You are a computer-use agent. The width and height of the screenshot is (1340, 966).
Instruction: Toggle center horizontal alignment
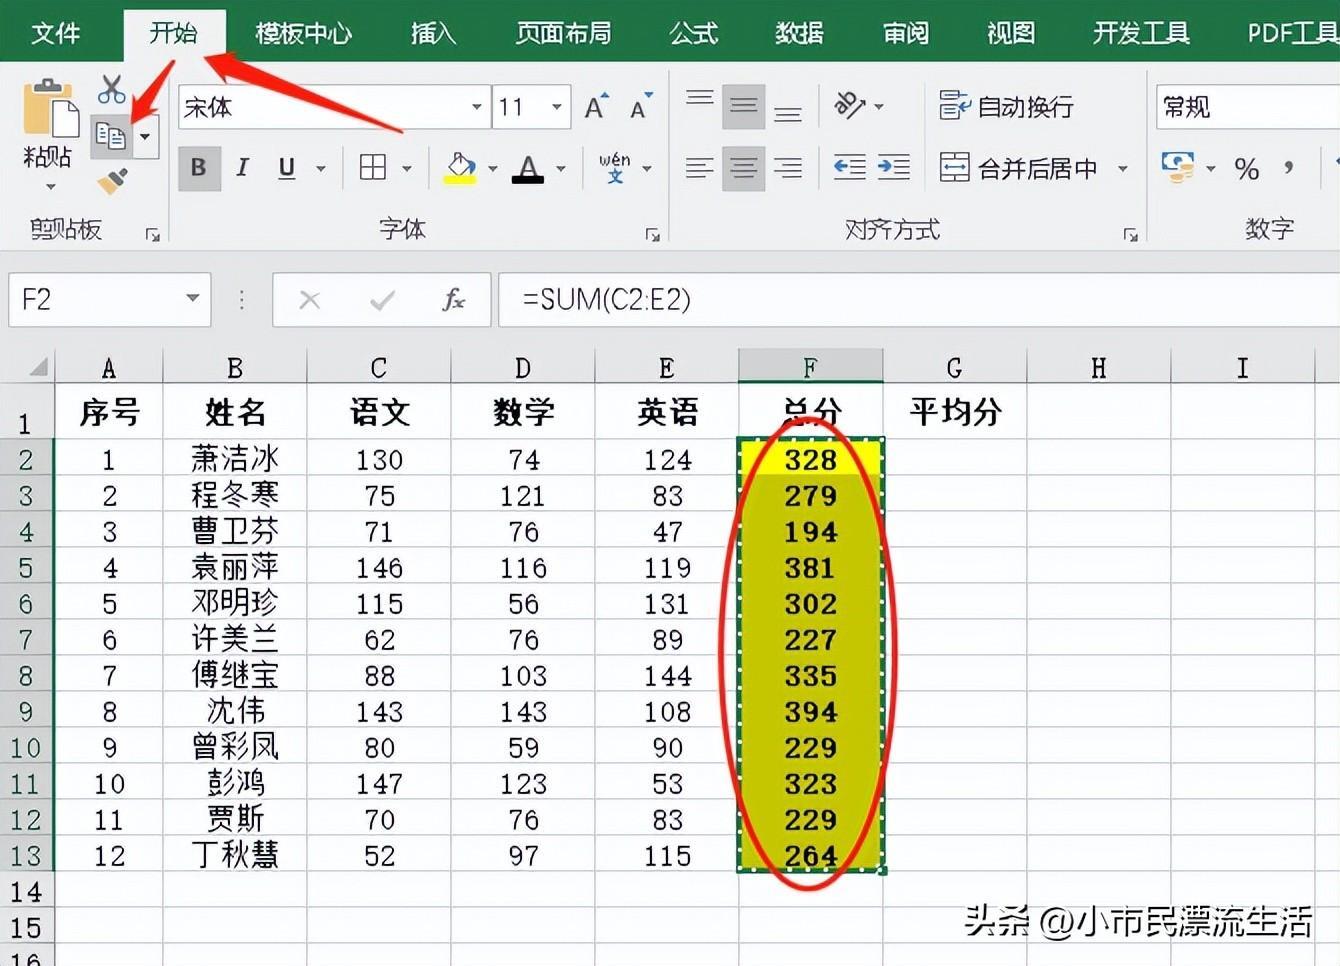(743, 167)
